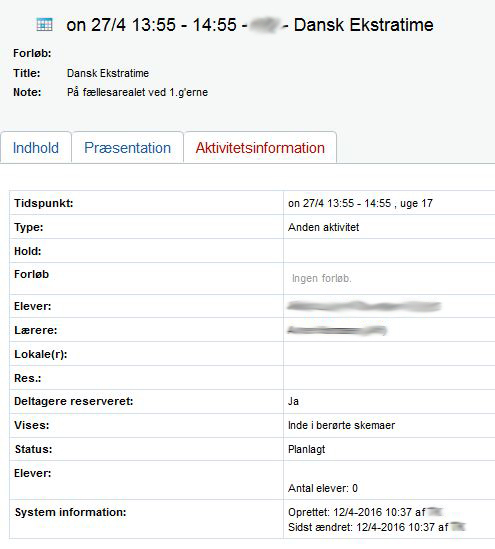Viewport: 495px width, 549px height.
Task: Click the calendar icon beside the title
Action: (x=44, y=25)
